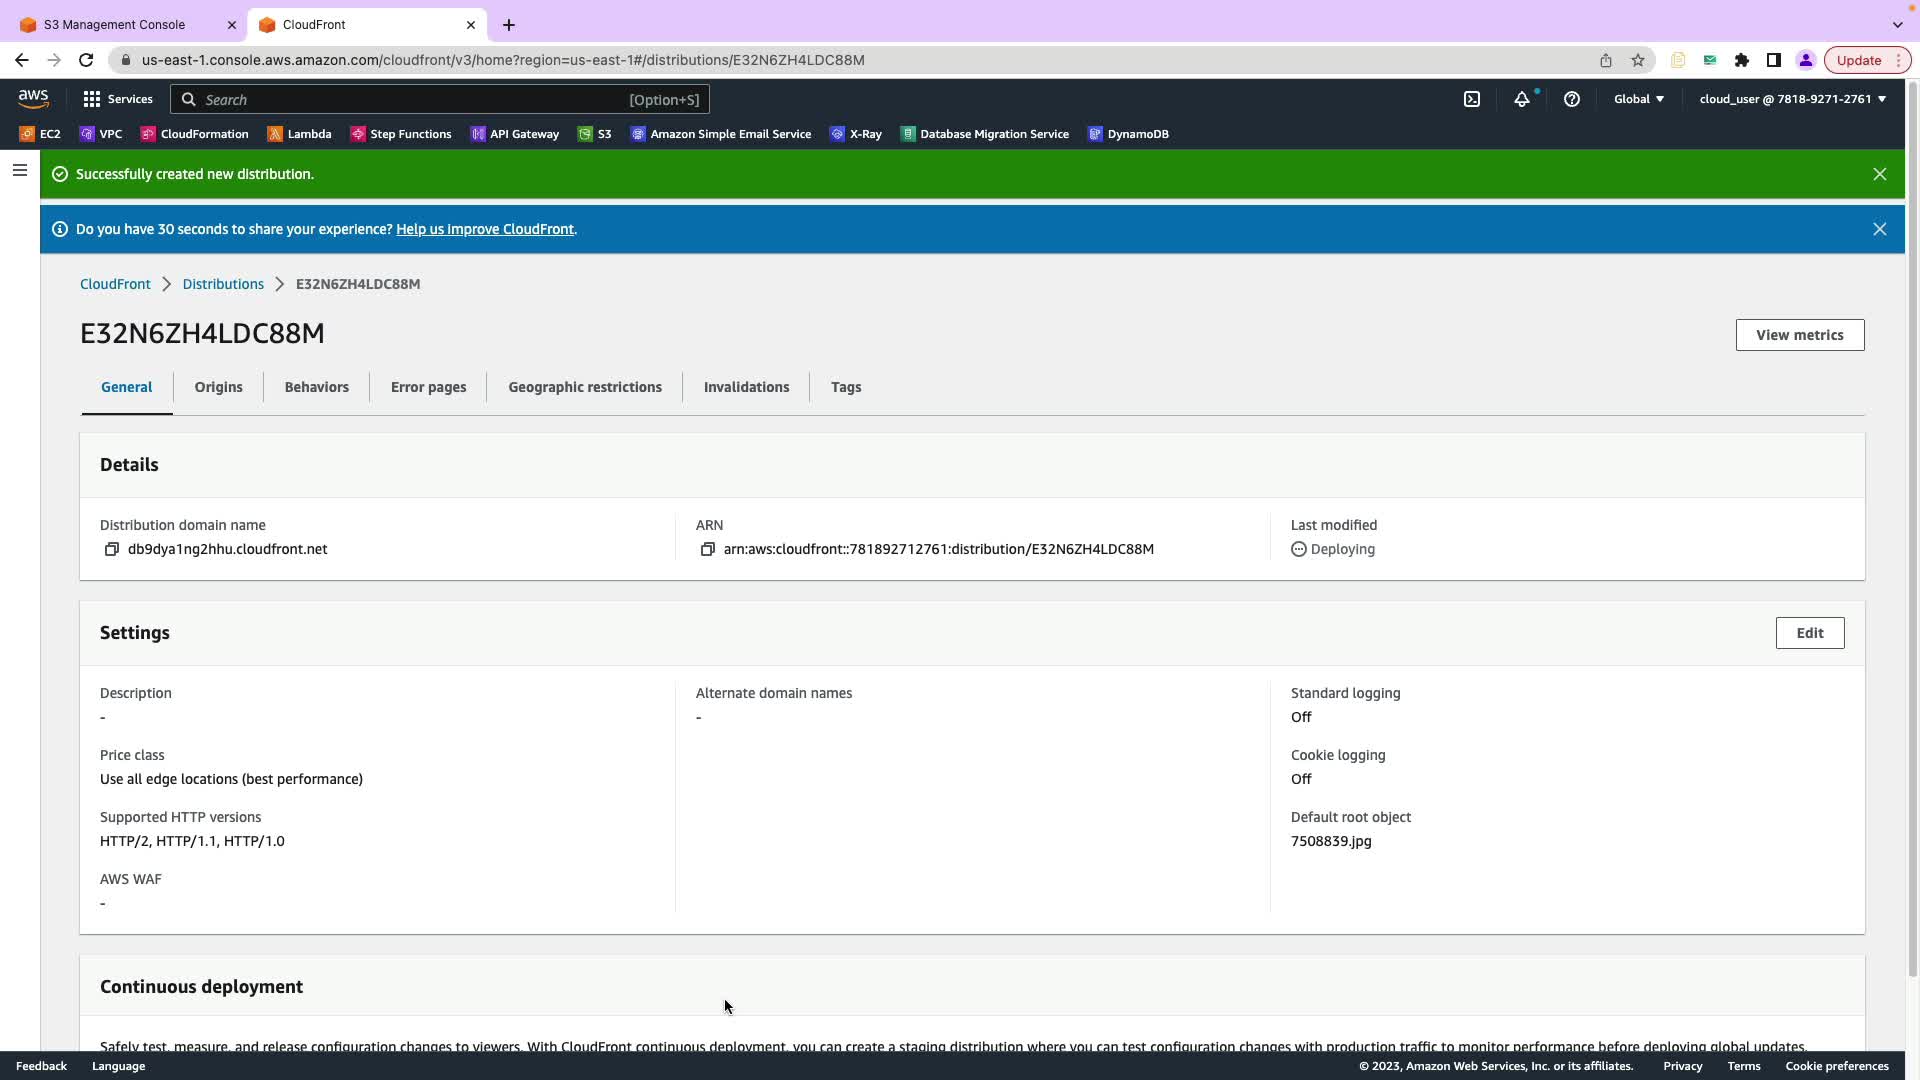Viewport: 1920px width, 1080px height.
Task: Open the AWS CloudShell icon
Action: 1472,99
